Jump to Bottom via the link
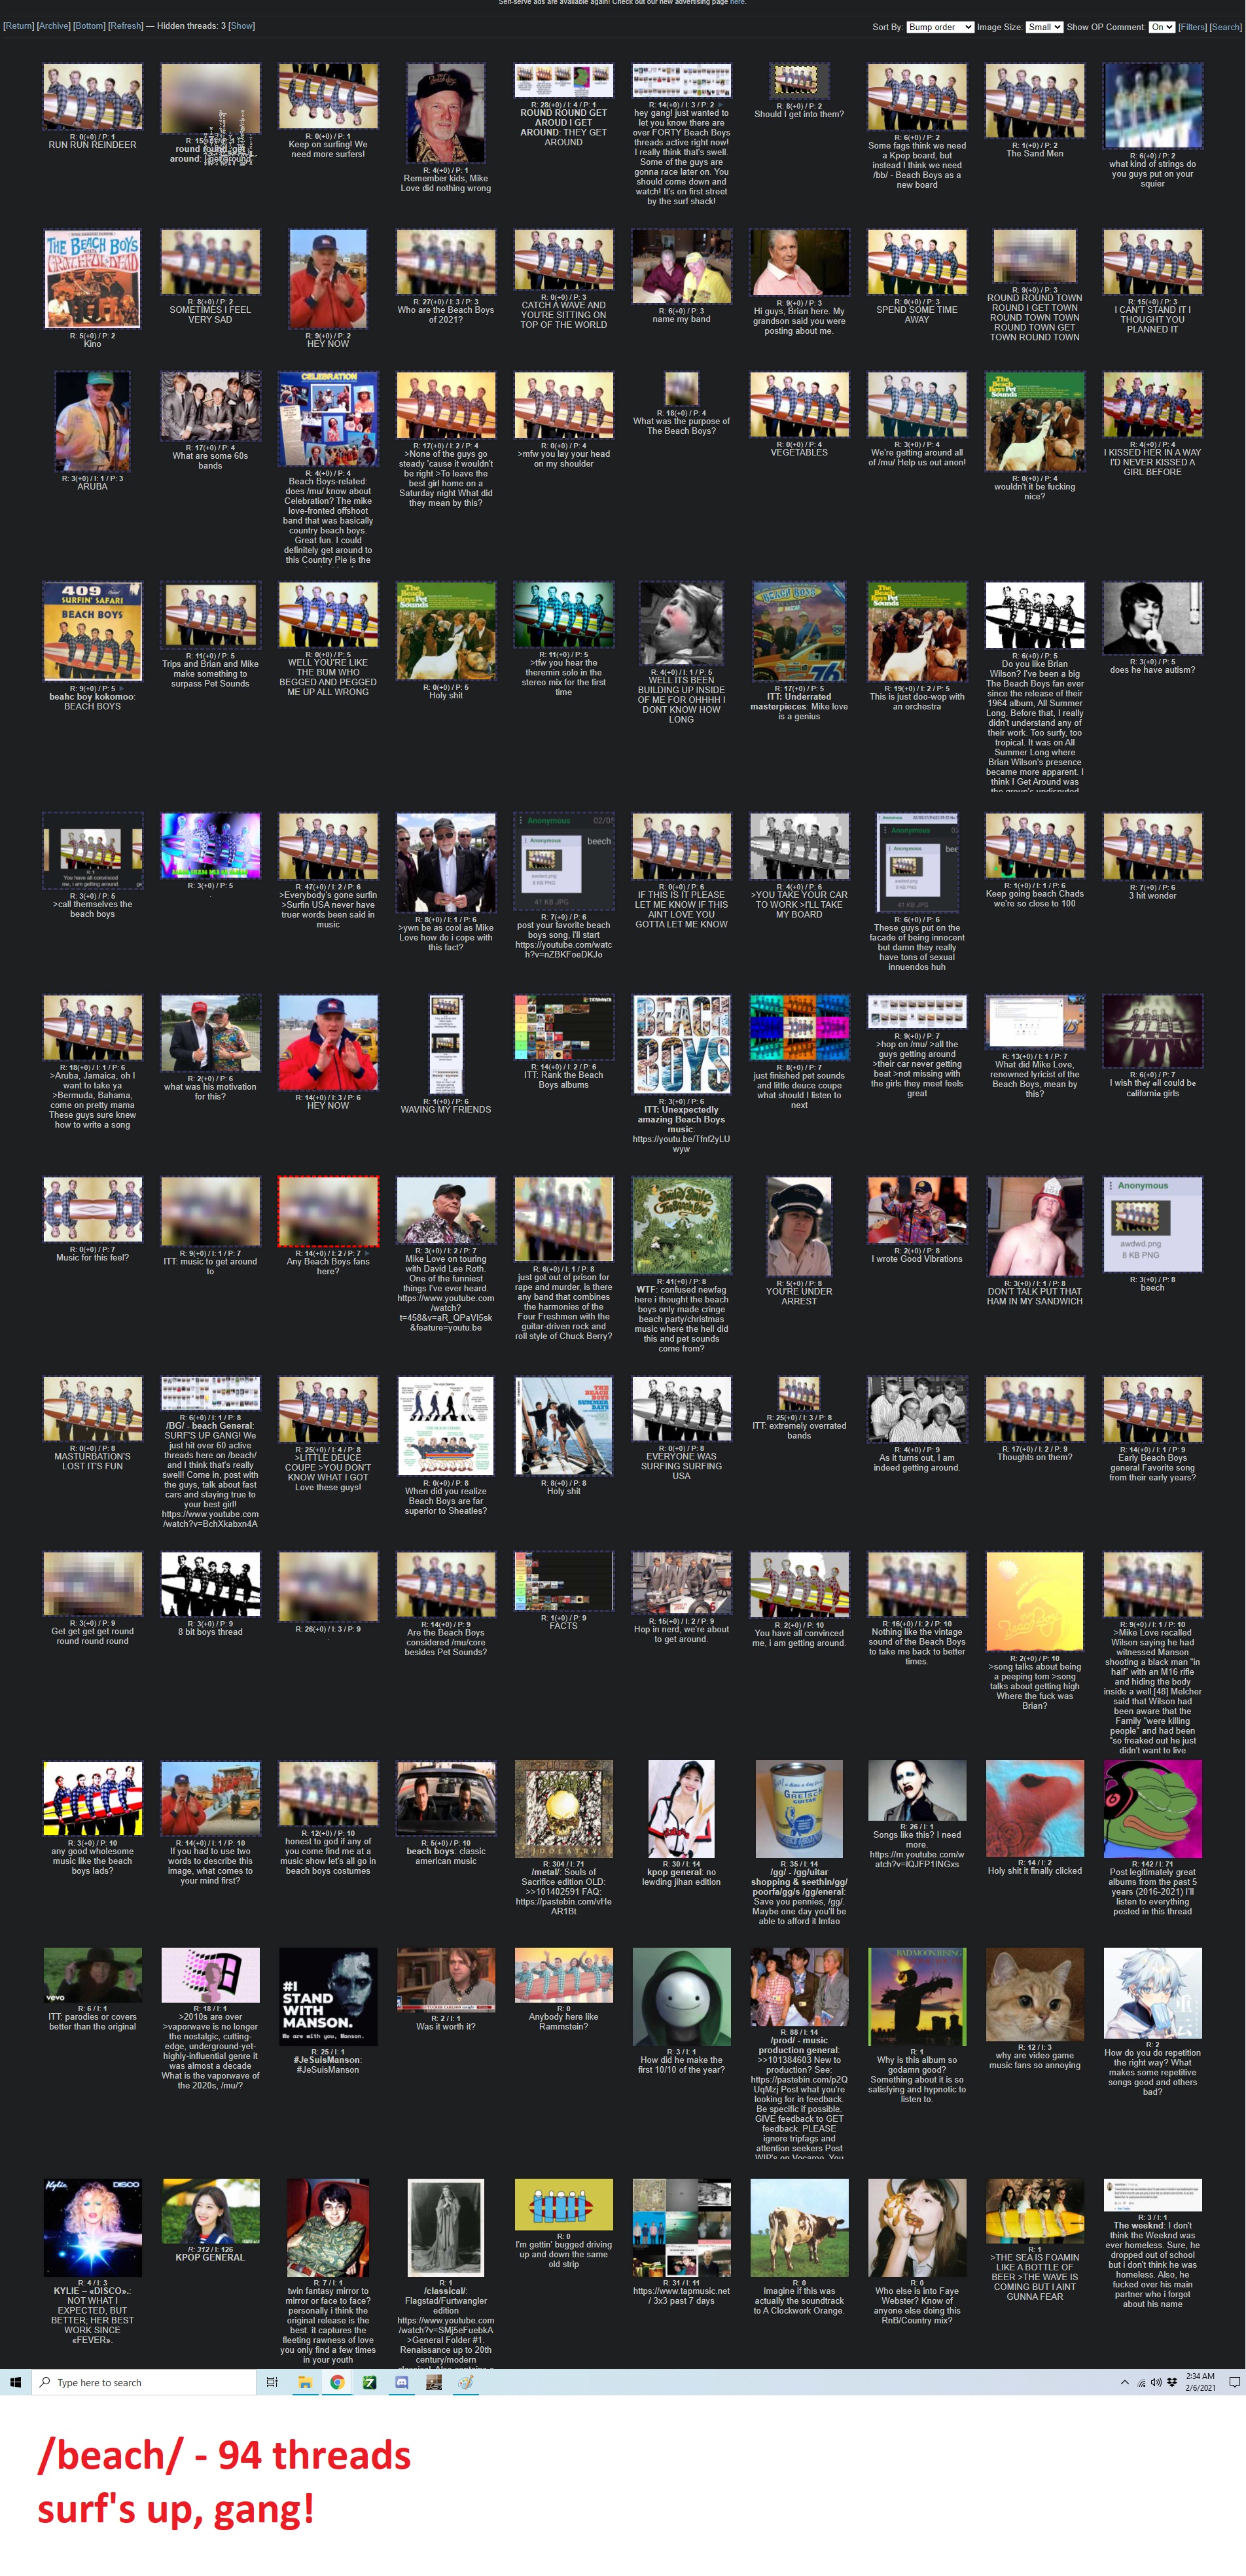1246x2576 pixels. pos(89,26)
